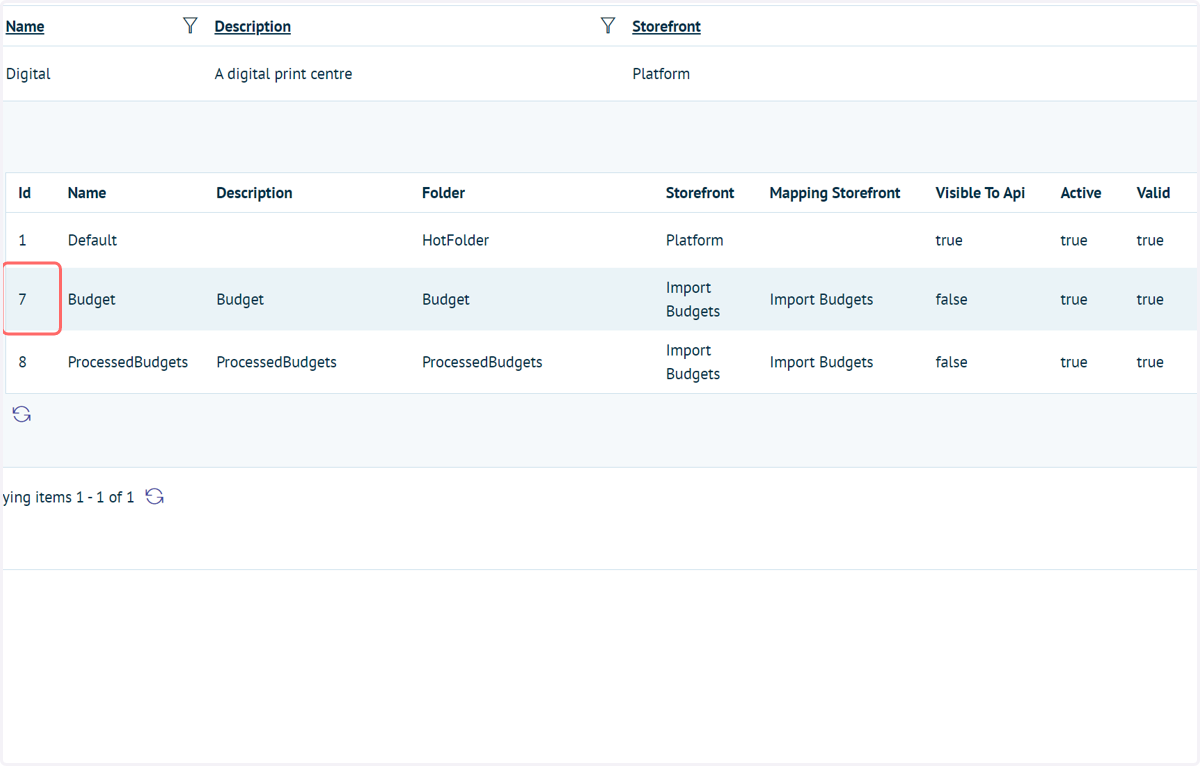Click Mapping Storefront value in Budget row
This screenshot has height=766, width=1200.
(821, 299)
